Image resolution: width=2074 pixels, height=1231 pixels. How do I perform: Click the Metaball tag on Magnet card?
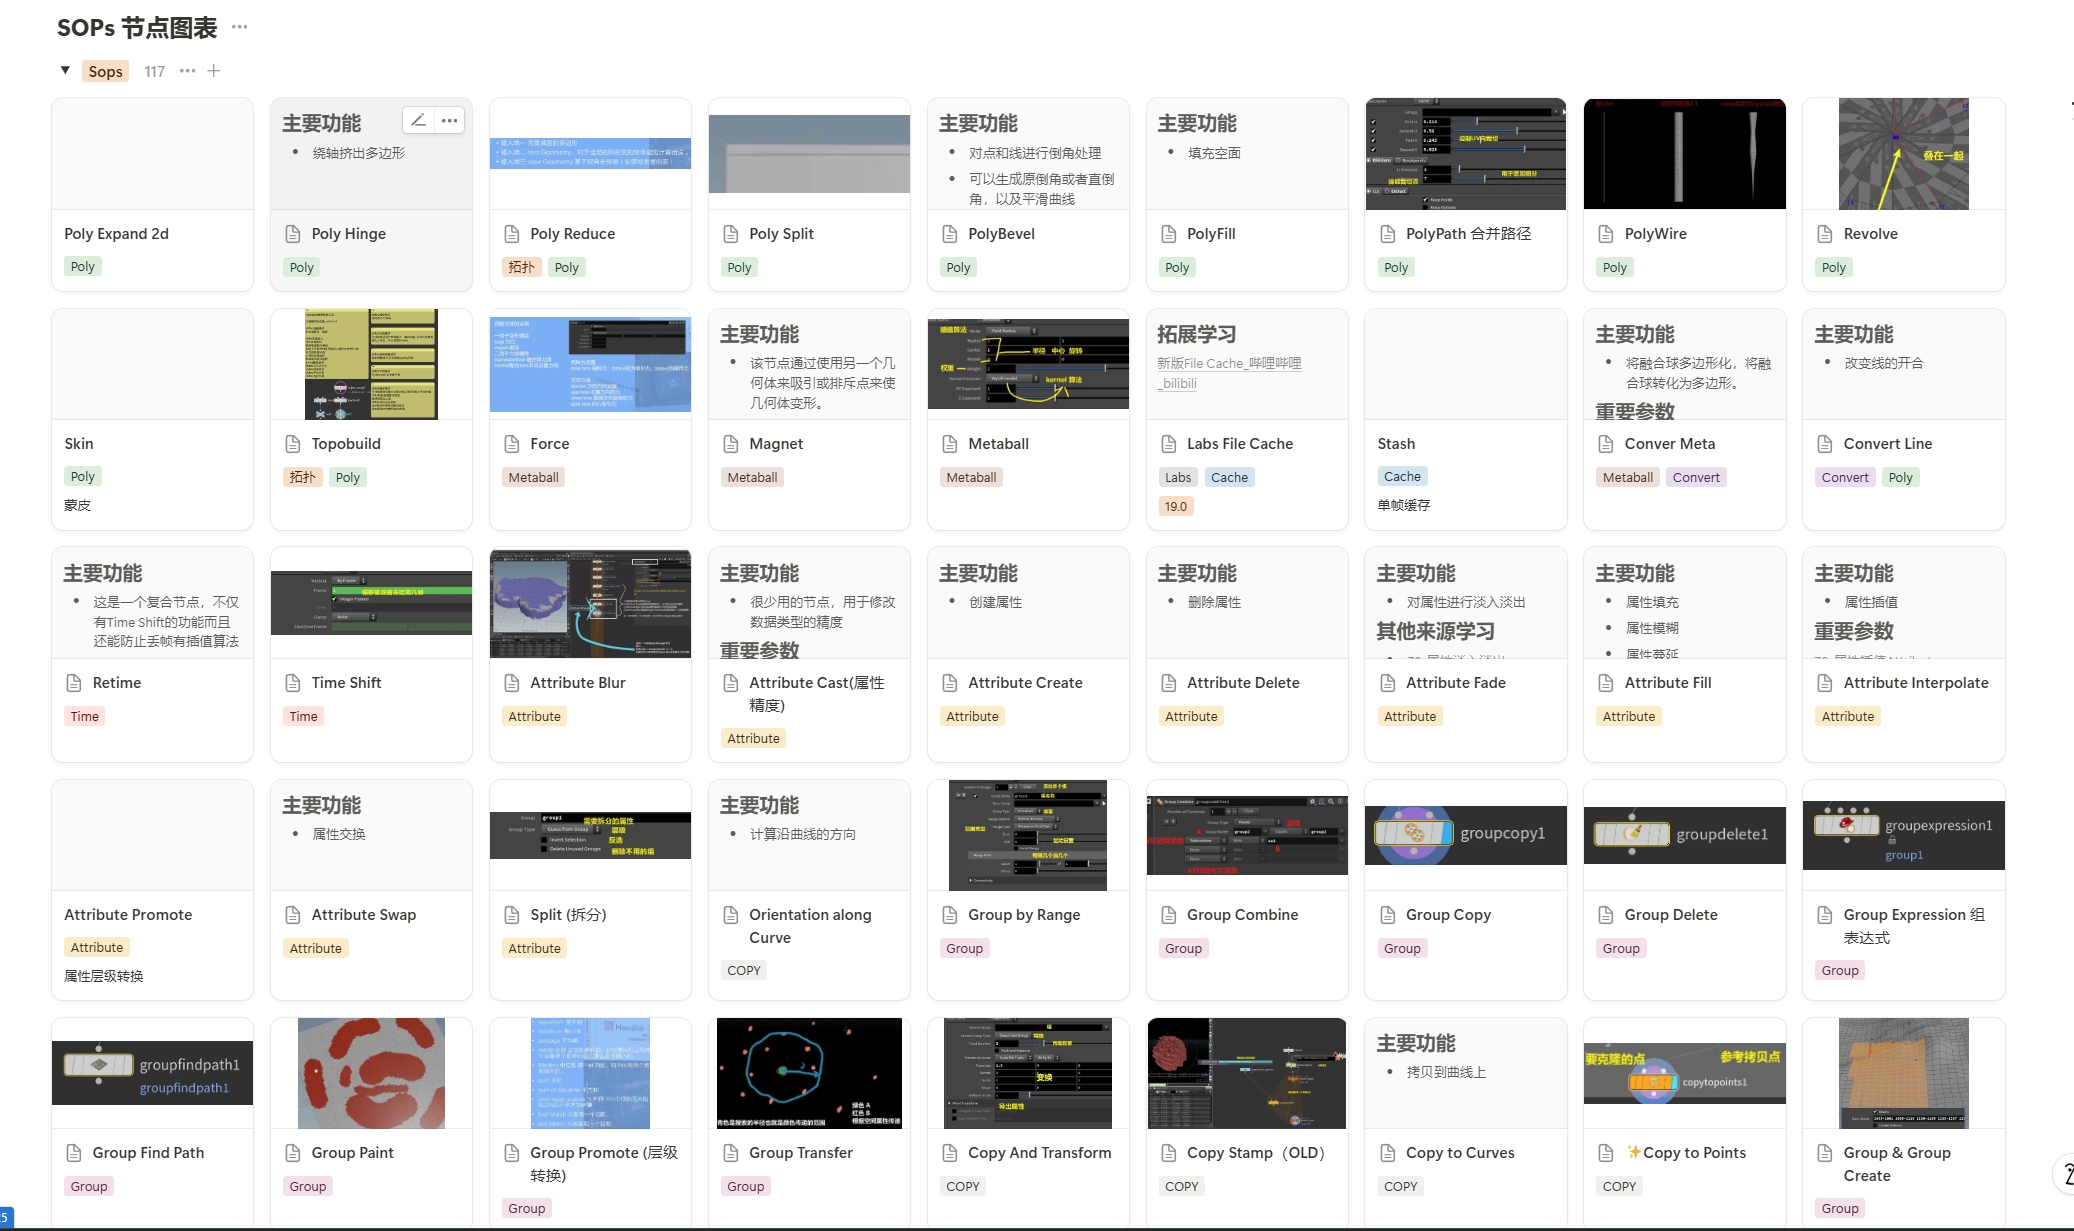(x=752, y=478)
